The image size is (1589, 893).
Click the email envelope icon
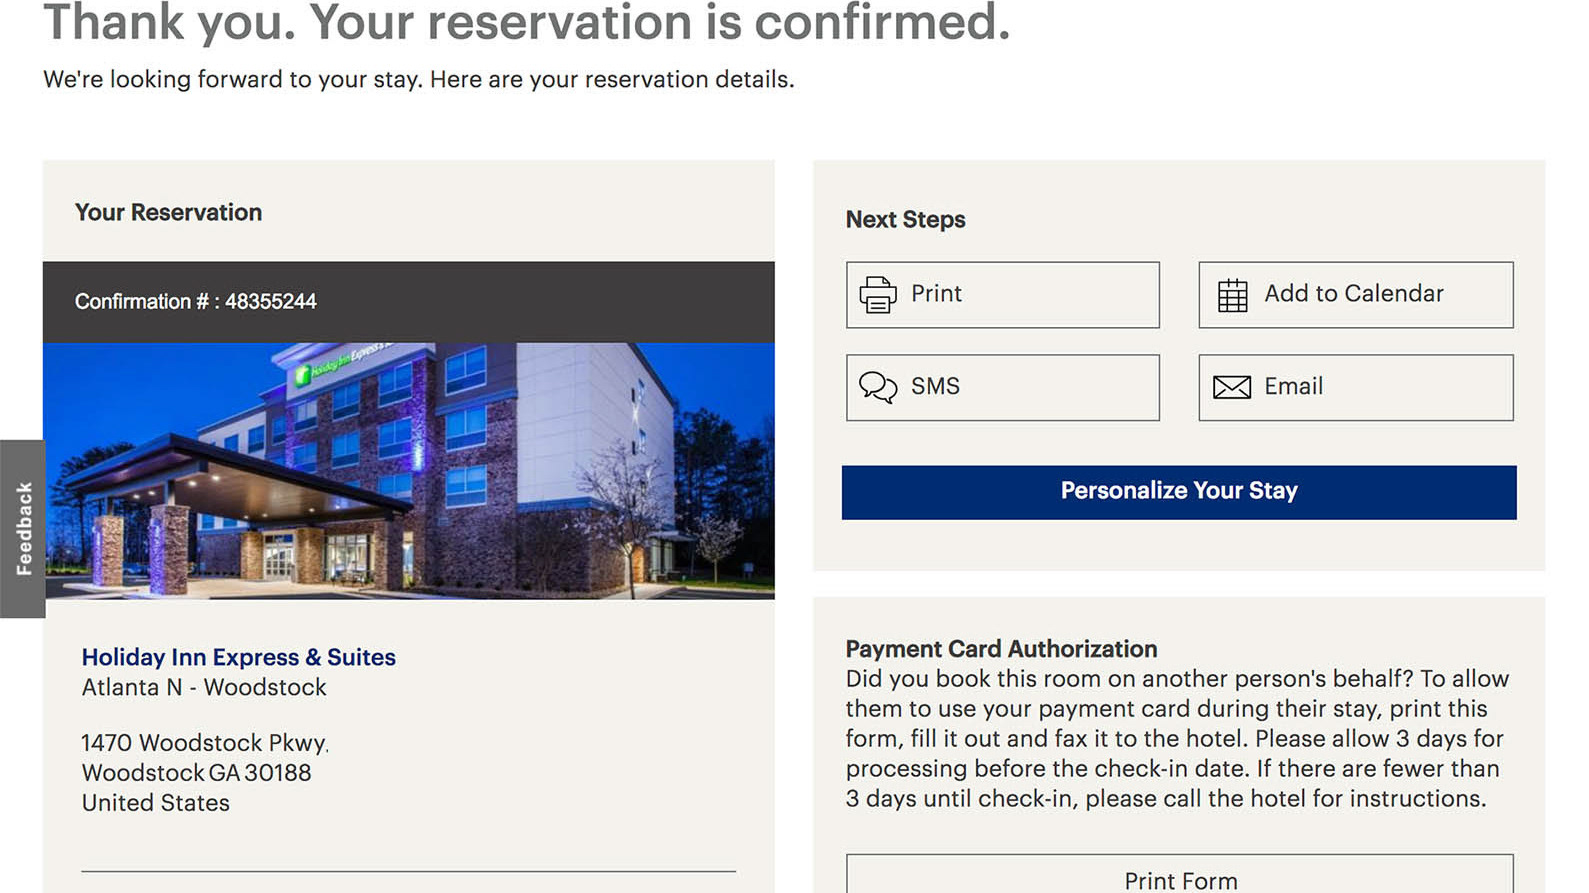pyautogui.click(x=1231, y=387)
